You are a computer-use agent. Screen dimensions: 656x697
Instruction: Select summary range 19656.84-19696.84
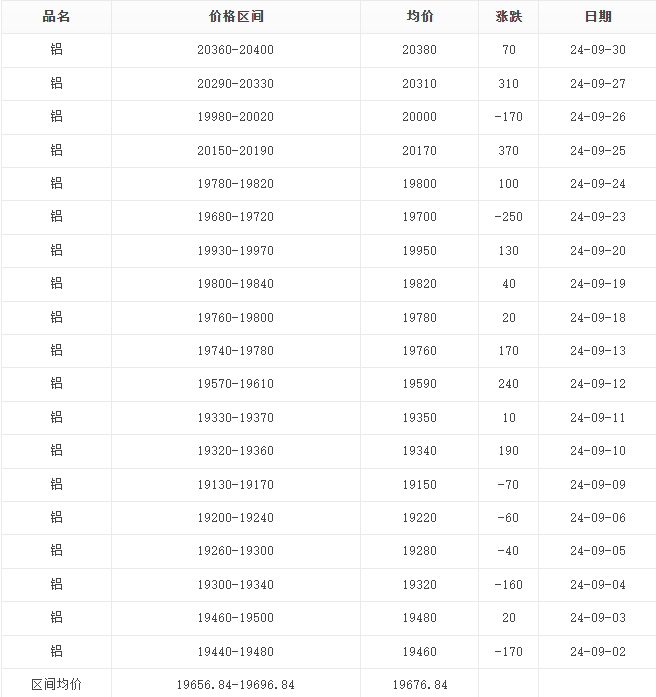235,684
